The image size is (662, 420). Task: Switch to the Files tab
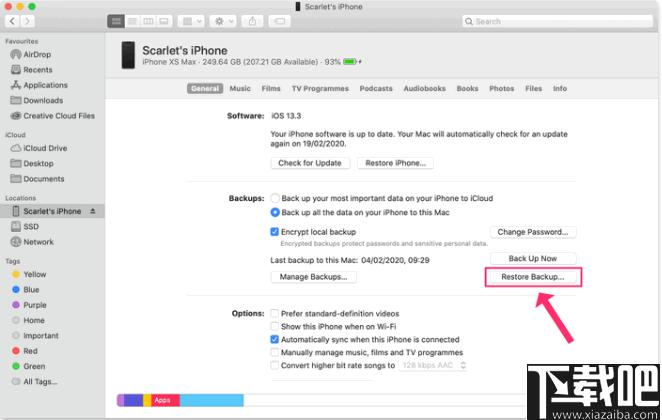point(534,89)
